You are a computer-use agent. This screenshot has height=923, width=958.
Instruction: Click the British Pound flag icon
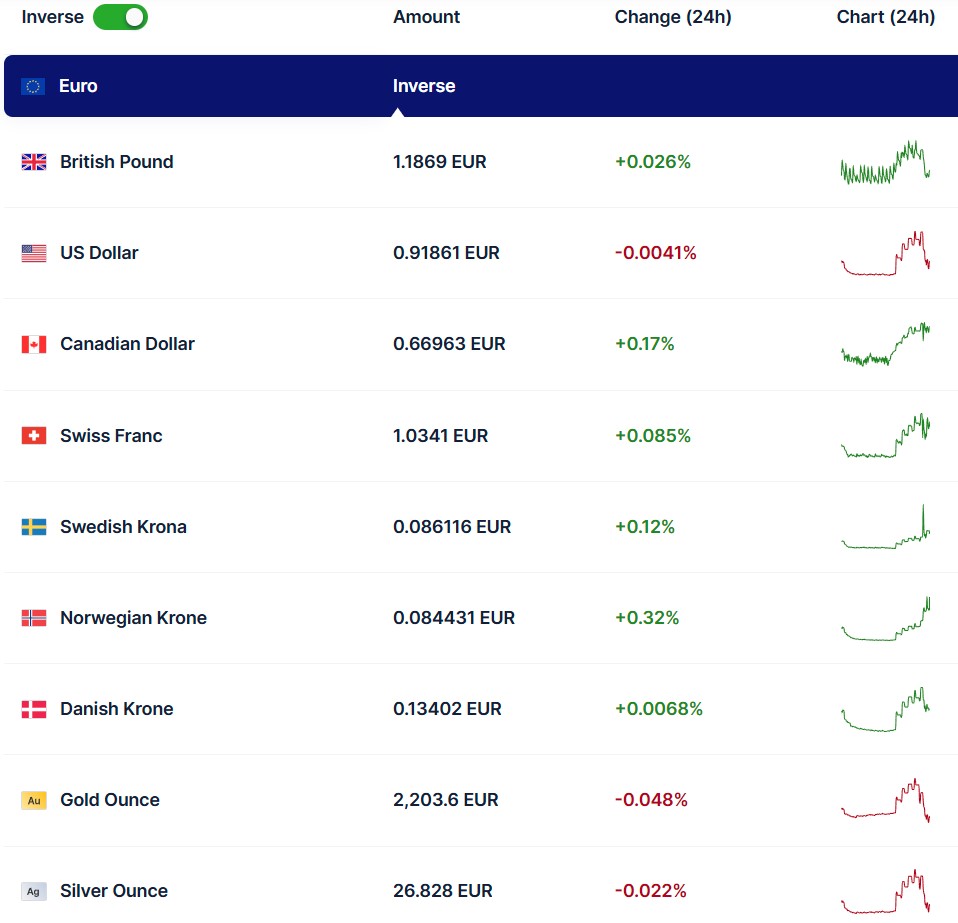(34, 162)
